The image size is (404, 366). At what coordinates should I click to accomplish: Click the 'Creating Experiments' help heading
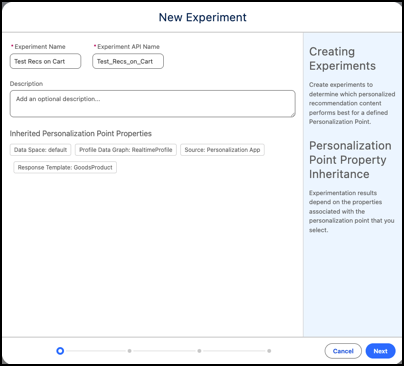(342, 59)
